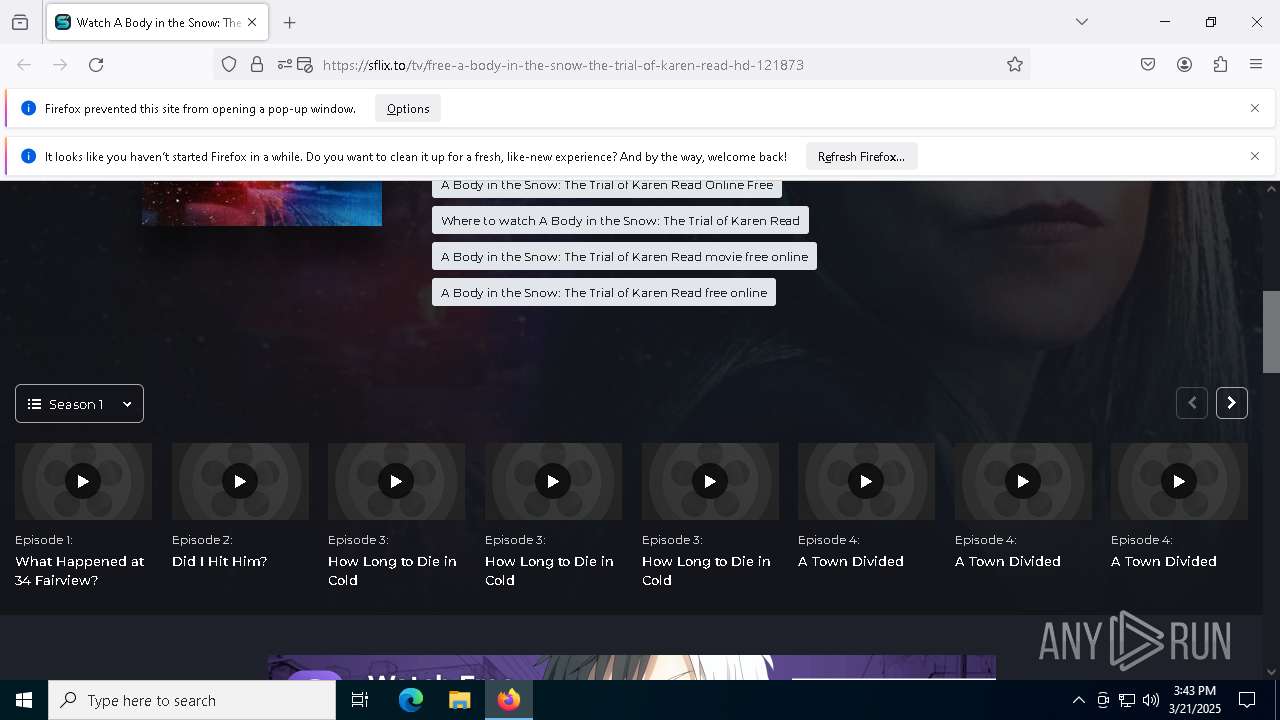Screen dimensions: 1280x720
Task: Bookmark this page with the star icon
Action: (1015, 65)
